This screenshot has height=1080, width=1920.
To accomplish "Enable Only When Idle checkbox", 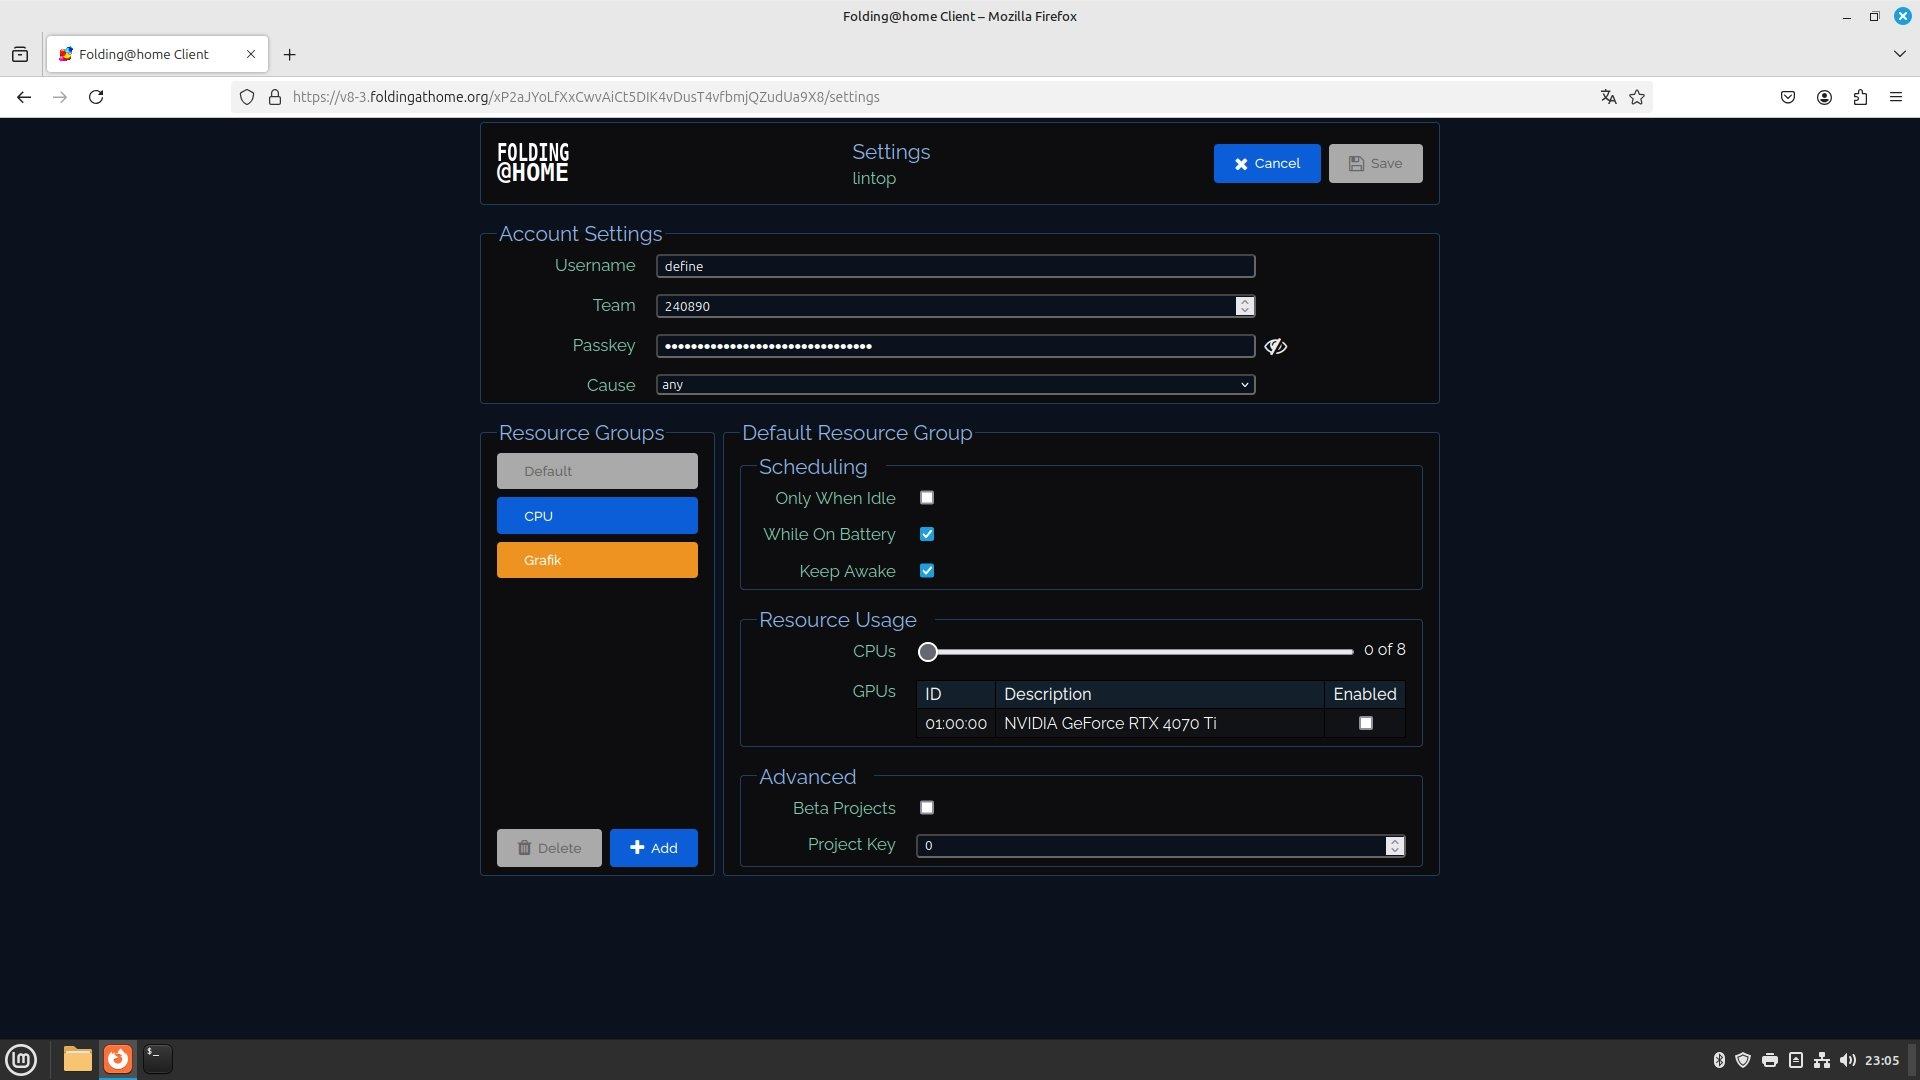I will (x=927, y=498).
